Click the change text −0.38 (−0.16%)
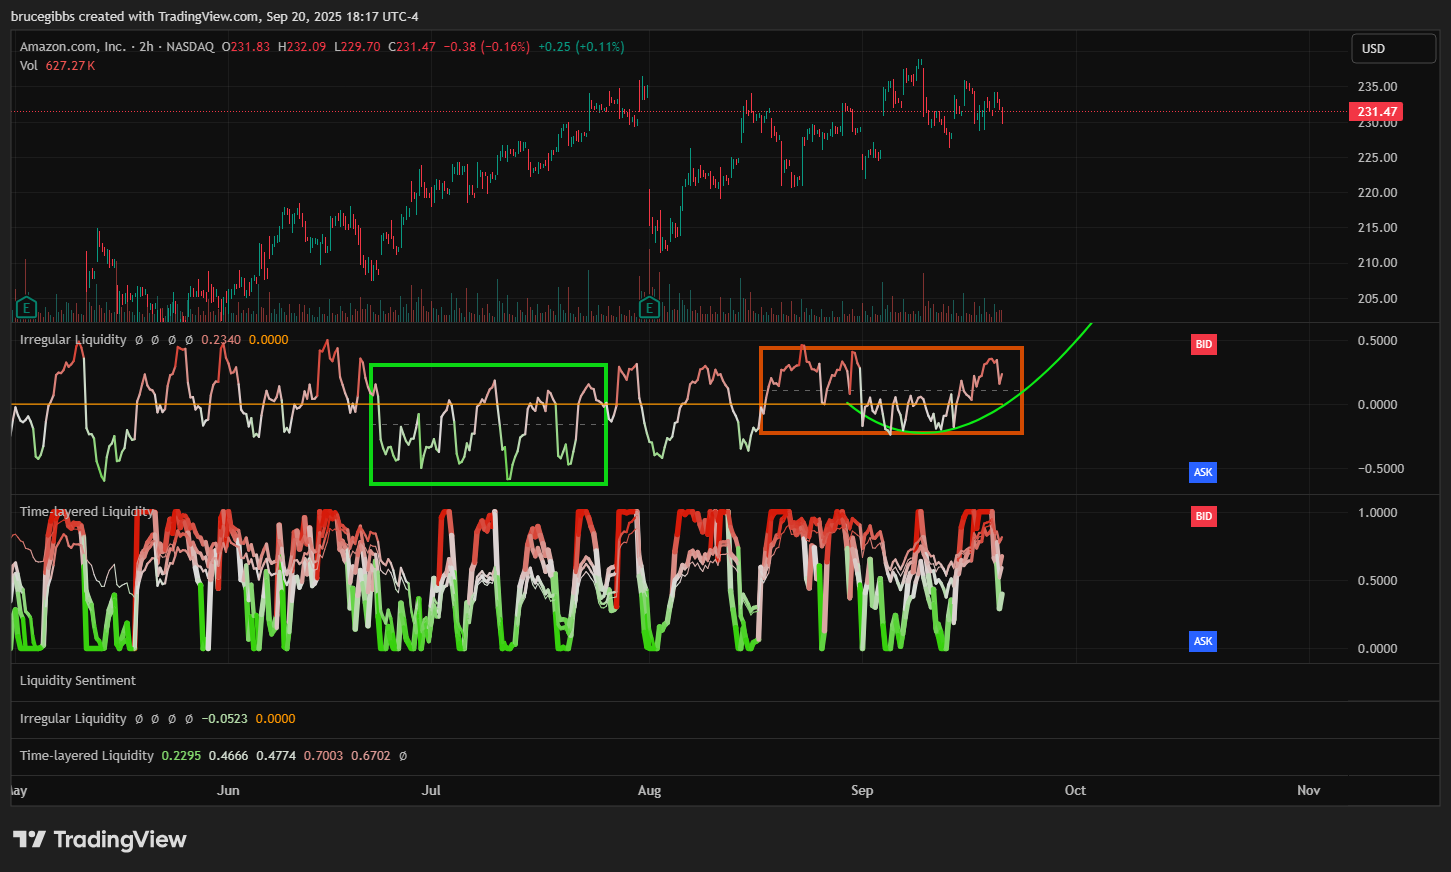Image resolution: width=1451 pixels, height=872 pixels. [487, 46]
